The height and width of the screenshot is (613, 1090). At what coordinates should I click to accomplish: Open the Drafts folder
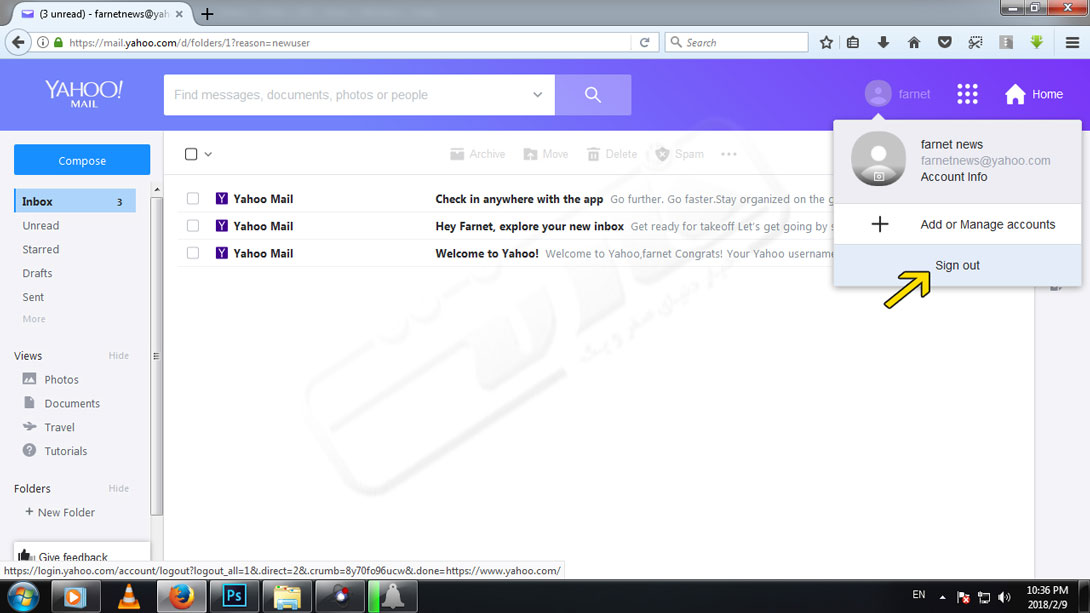coord(37,273)
